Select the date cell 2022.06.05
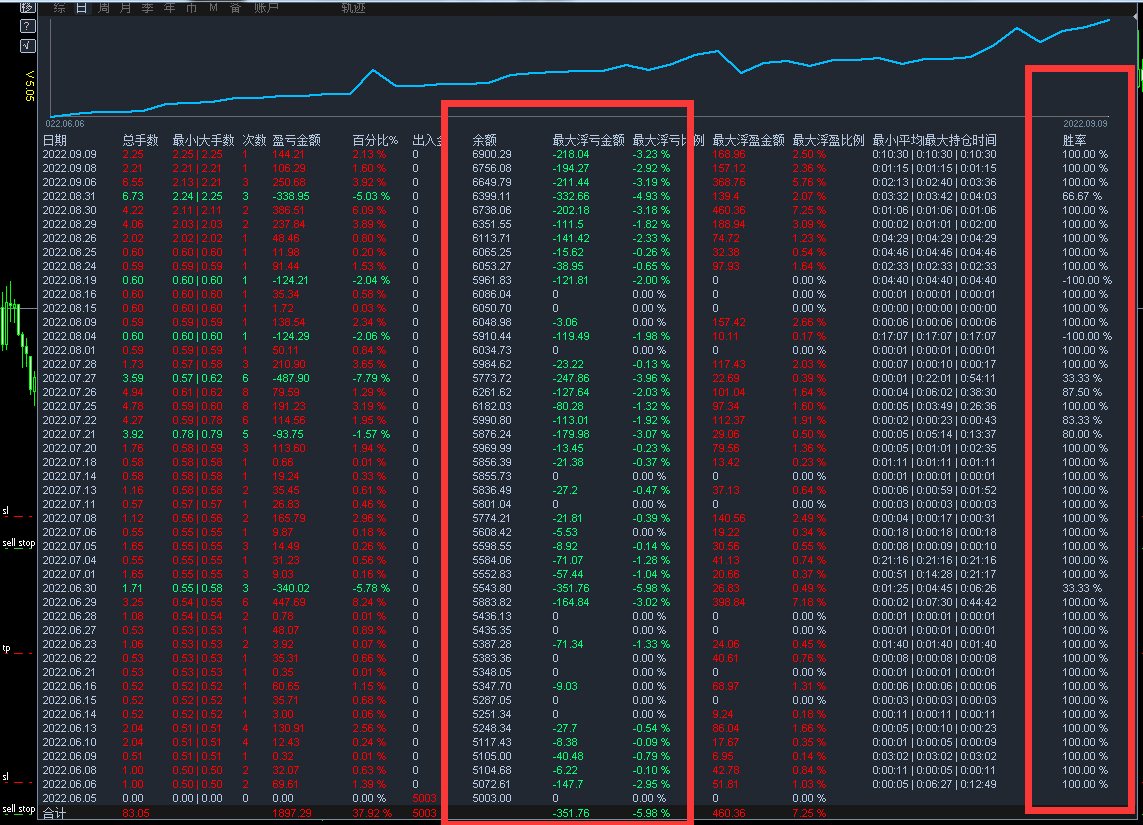The image size is (1143, 825). [69, 798]
